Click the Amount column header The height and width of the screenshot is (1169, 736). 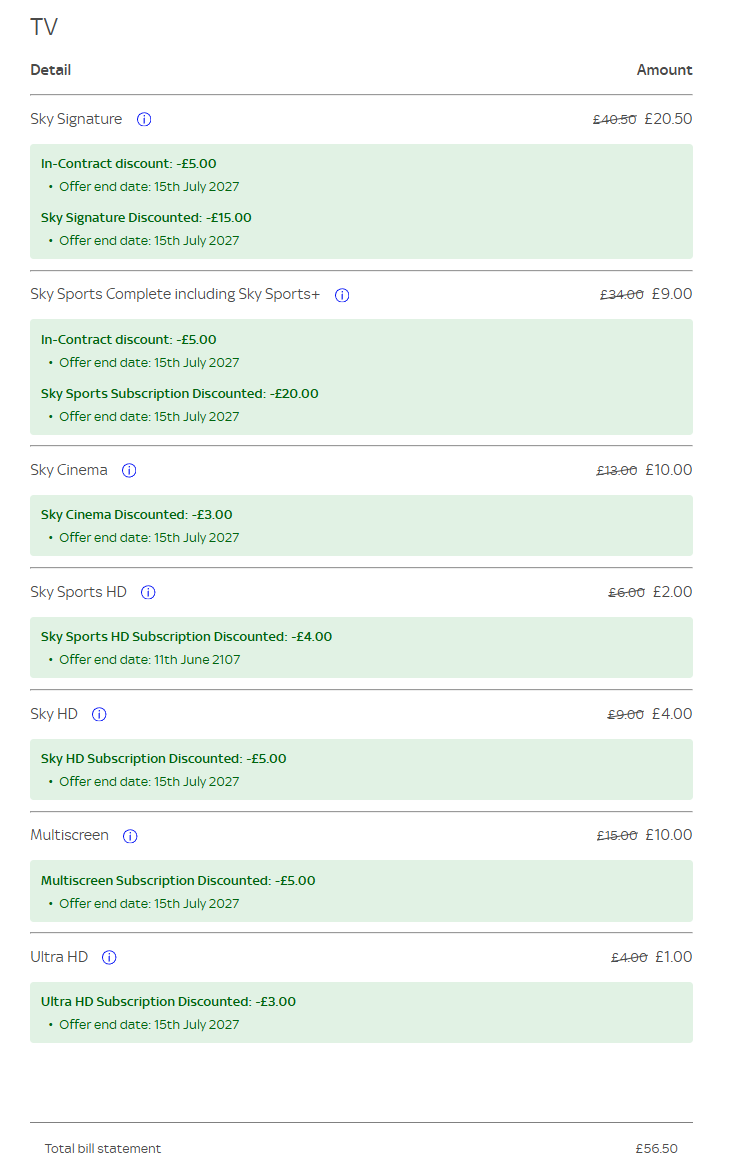[664, 70]
